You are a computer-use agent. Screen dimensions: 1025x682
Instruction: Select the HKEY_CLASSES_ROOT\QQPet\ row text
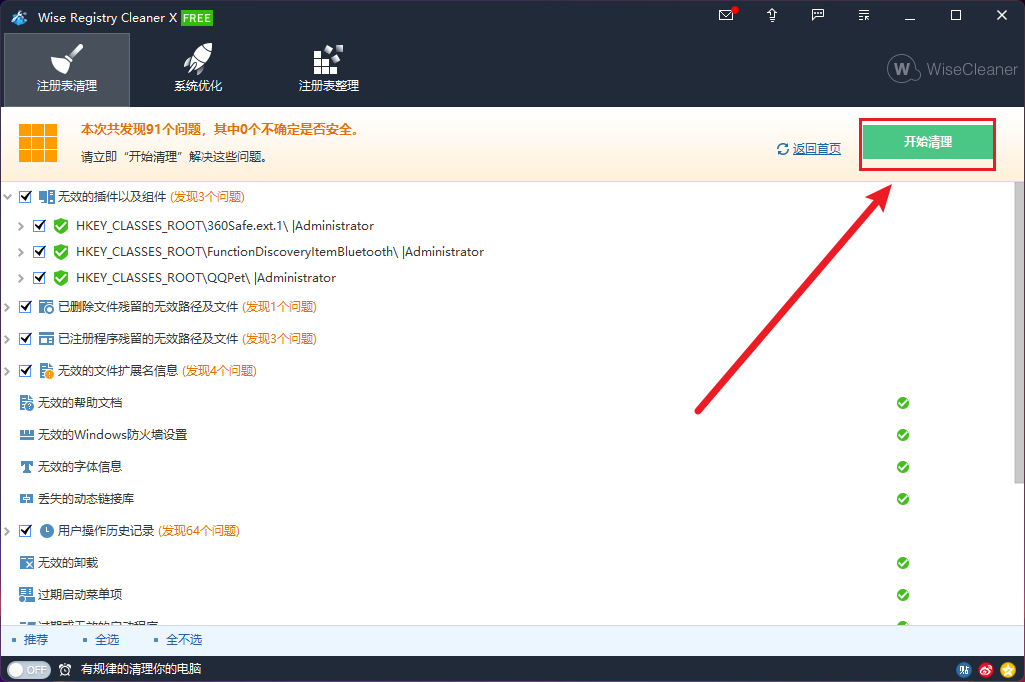206,278
